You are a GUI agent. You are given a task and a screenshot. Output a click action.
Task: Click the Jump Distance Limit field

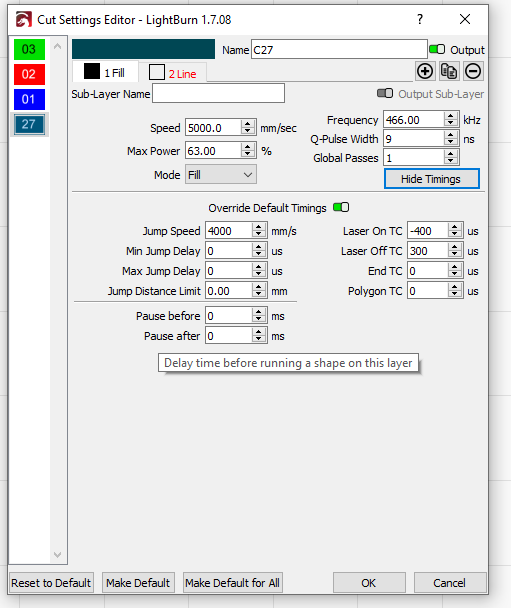(229, 291)
